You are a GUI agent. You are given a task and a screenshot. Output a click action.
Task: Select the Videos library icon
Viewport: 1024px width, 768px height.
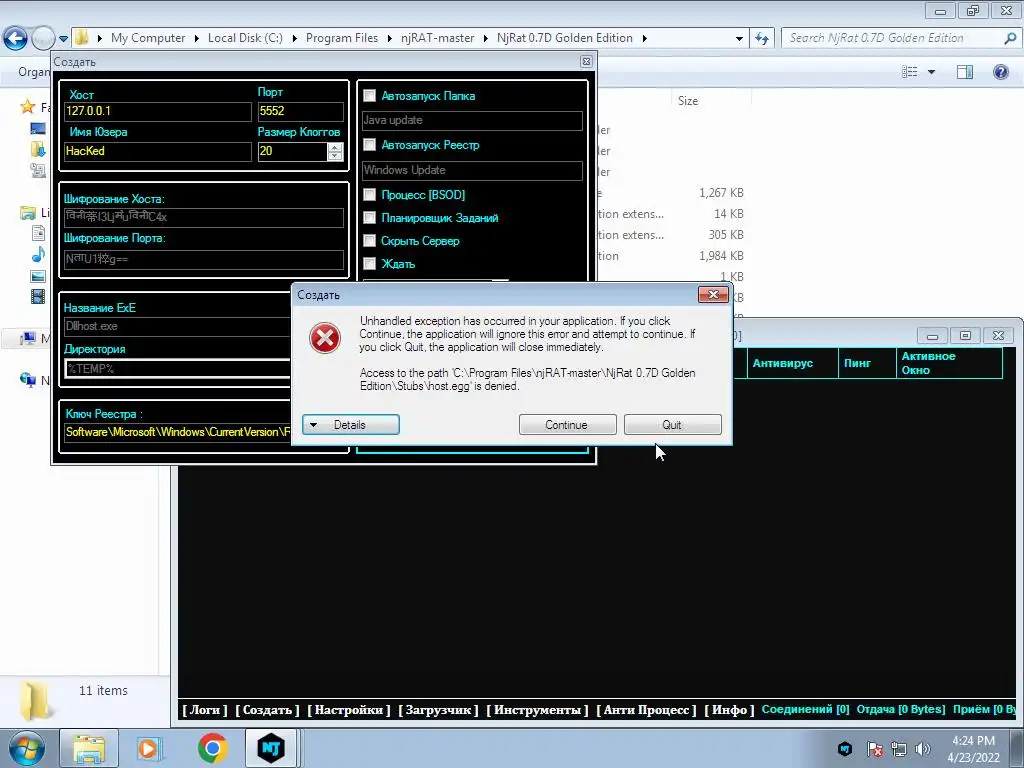click(38, 296)
